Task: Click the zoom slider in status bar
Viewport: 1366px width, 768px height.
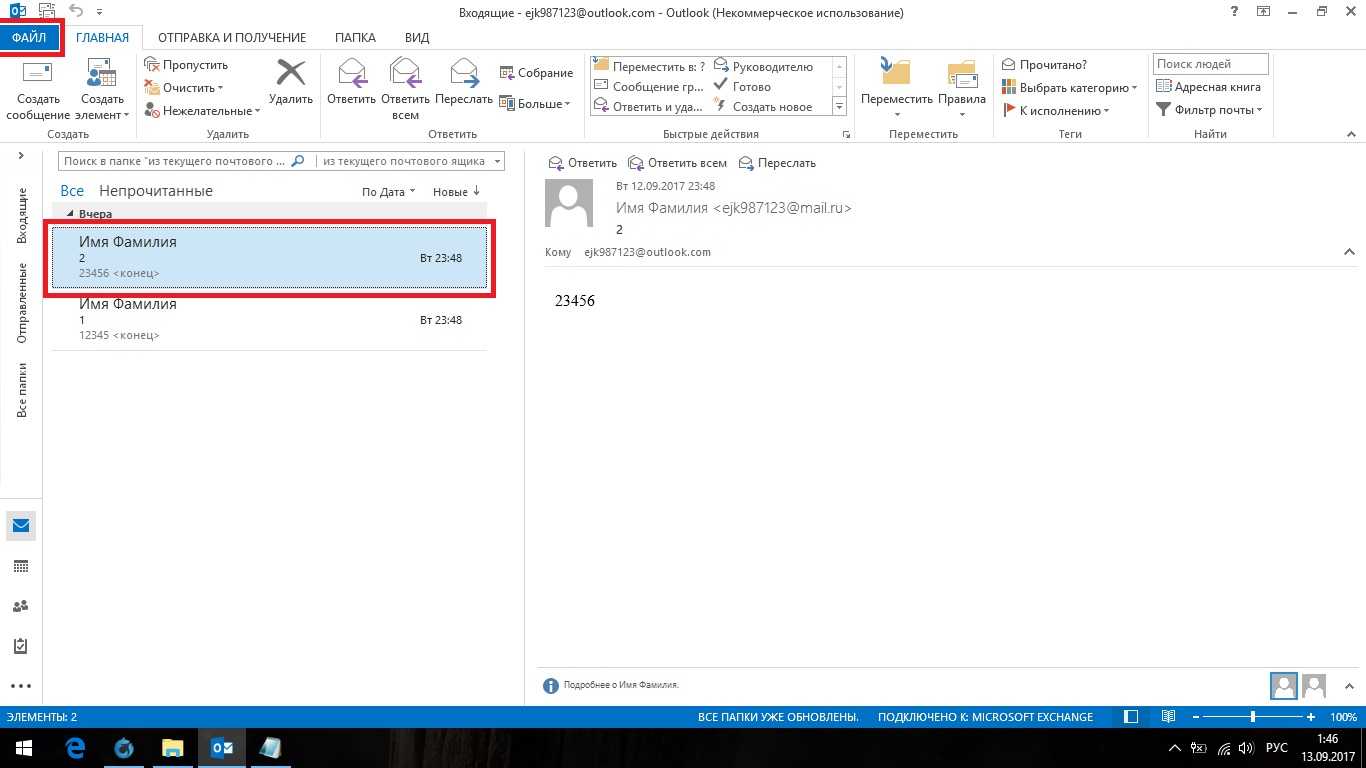Action: [1253, 717]
